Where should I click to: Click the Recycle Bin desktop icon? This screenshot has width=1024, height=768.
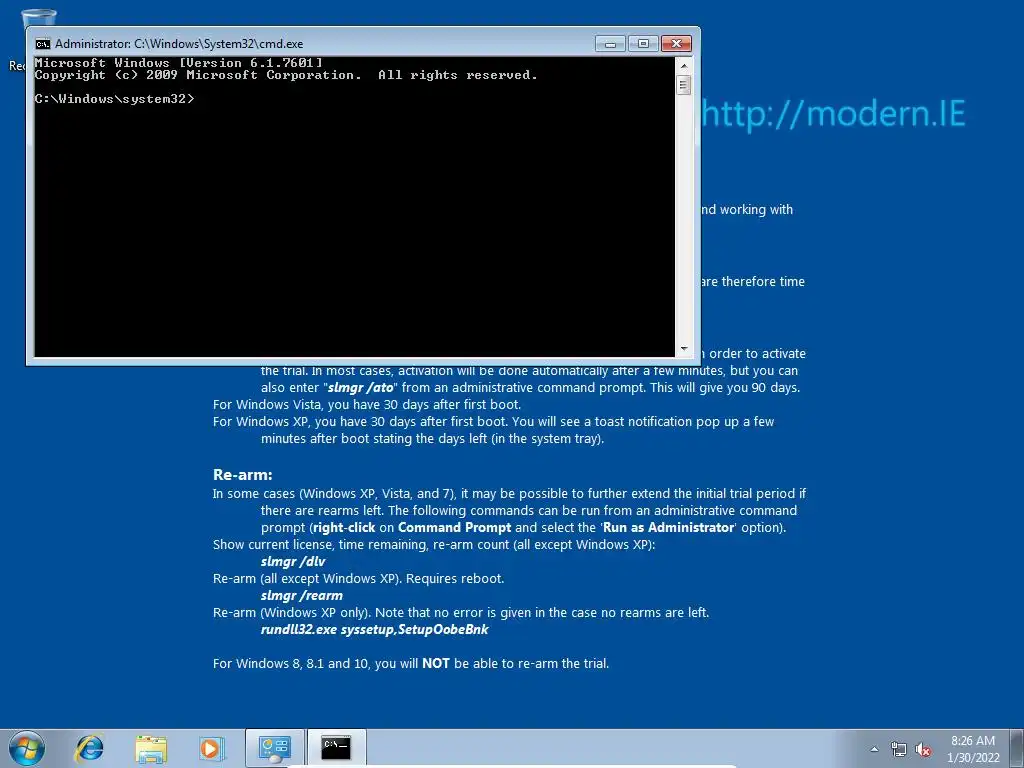[38, 18]
